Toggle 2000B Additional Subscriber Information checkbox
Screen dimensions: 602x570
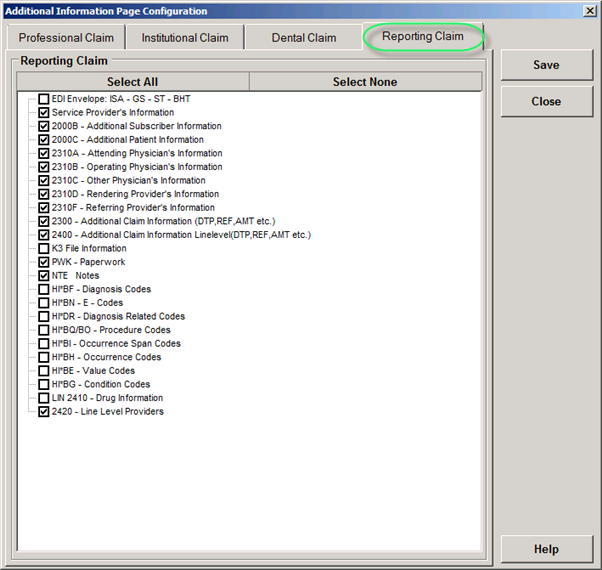point(44,126)
